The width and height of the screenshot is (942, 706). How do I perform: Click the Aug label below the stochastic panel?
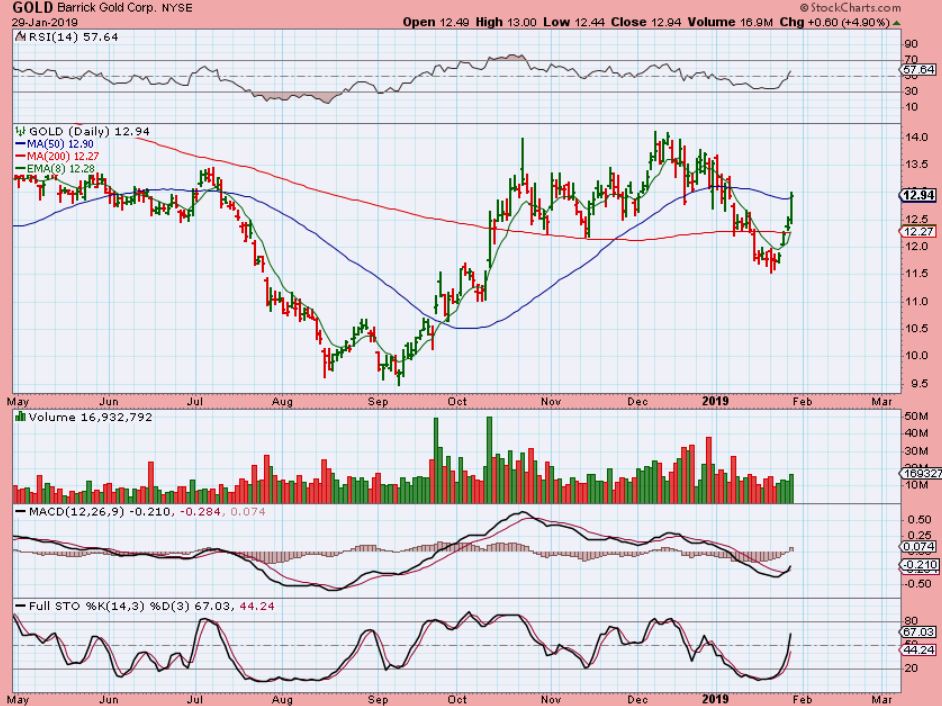tap(282, 699)
